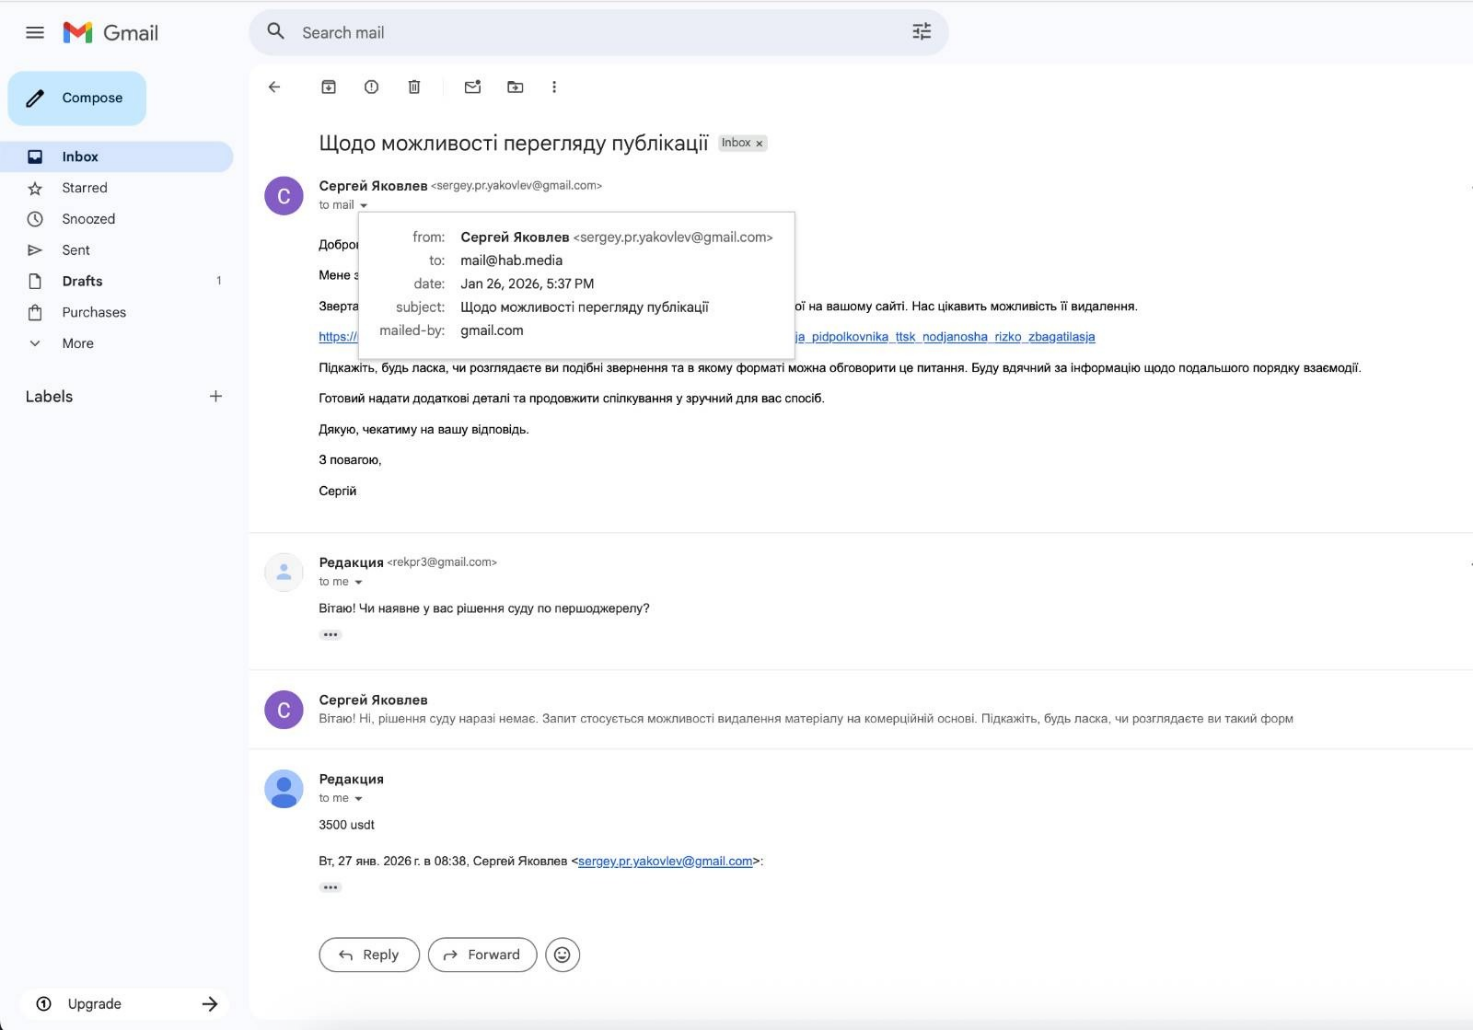Image resolution: width=1473 pixels, height=1030 pixels.
Task: Open the three-dot more actions menu
Action: click(554, 87)
